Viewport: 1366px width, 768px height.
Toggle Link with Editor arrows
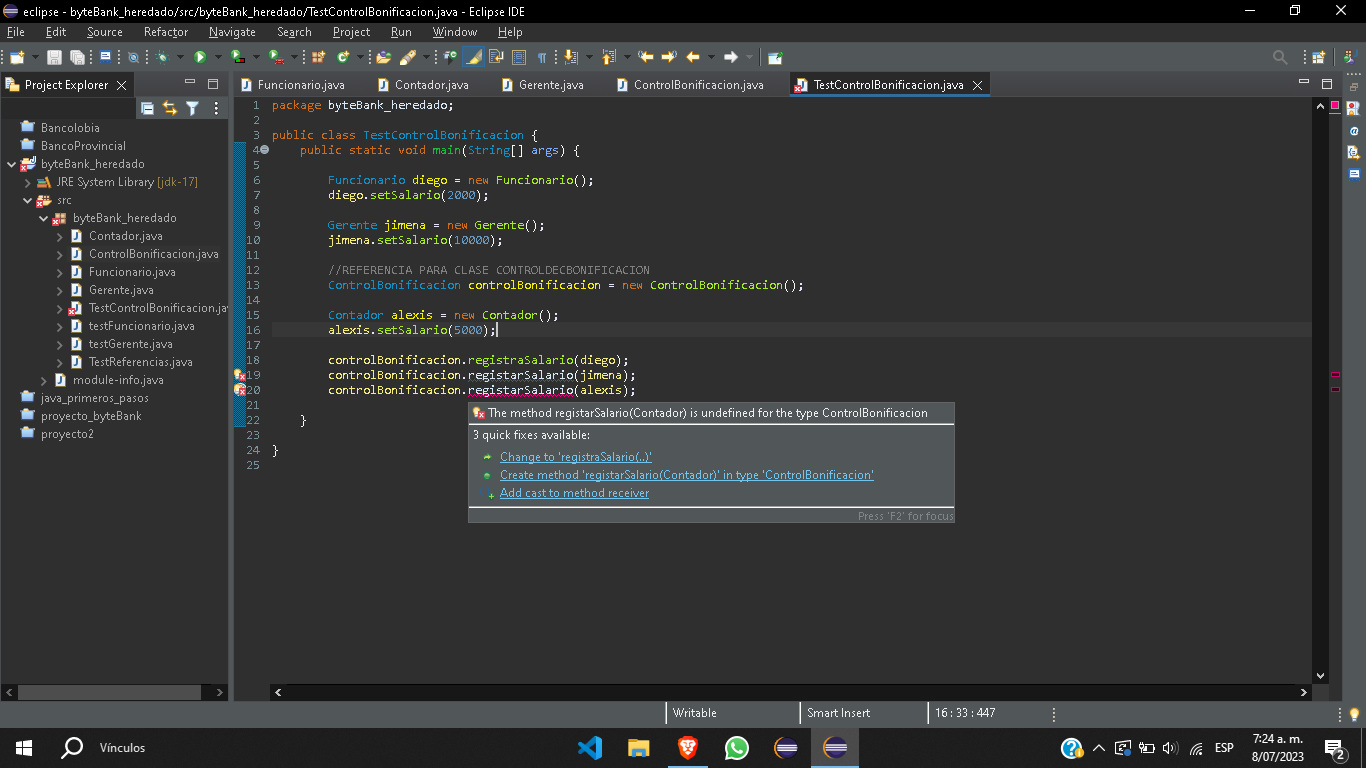tap(170, 108)
